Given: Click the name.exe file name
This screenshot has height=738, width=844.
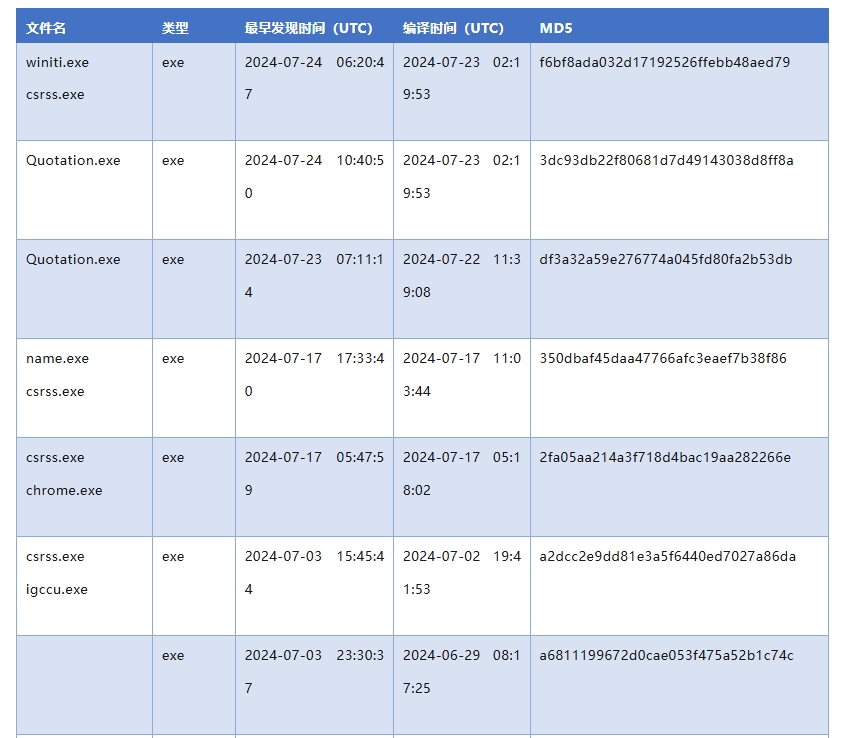Looking at the screenshot, I should pyautogui.click(x=57, y=358).
